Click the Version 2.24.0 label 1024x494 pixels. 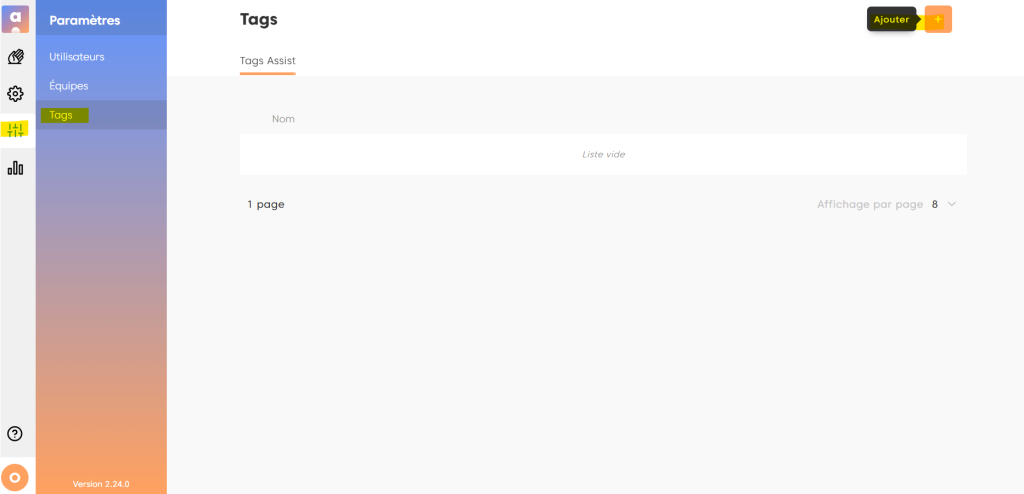pyautogui.click(x=101, y=484)
